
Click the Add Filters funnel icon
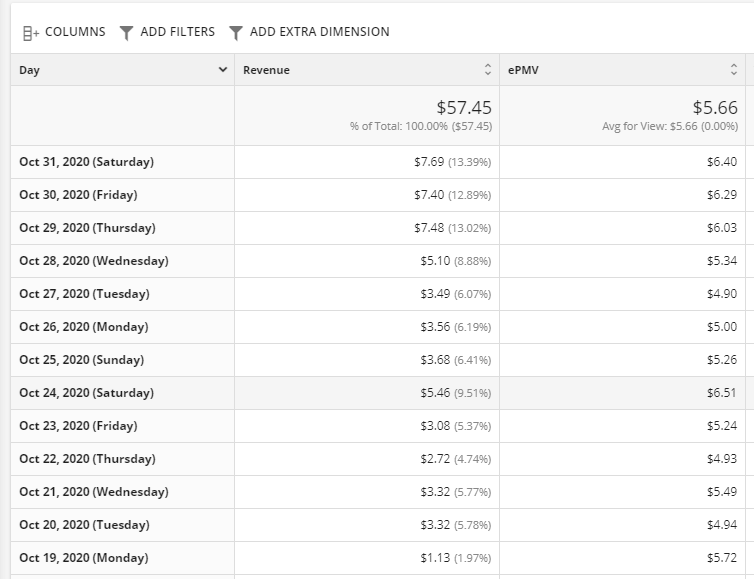pyautogui.click(x=126, y=33)
